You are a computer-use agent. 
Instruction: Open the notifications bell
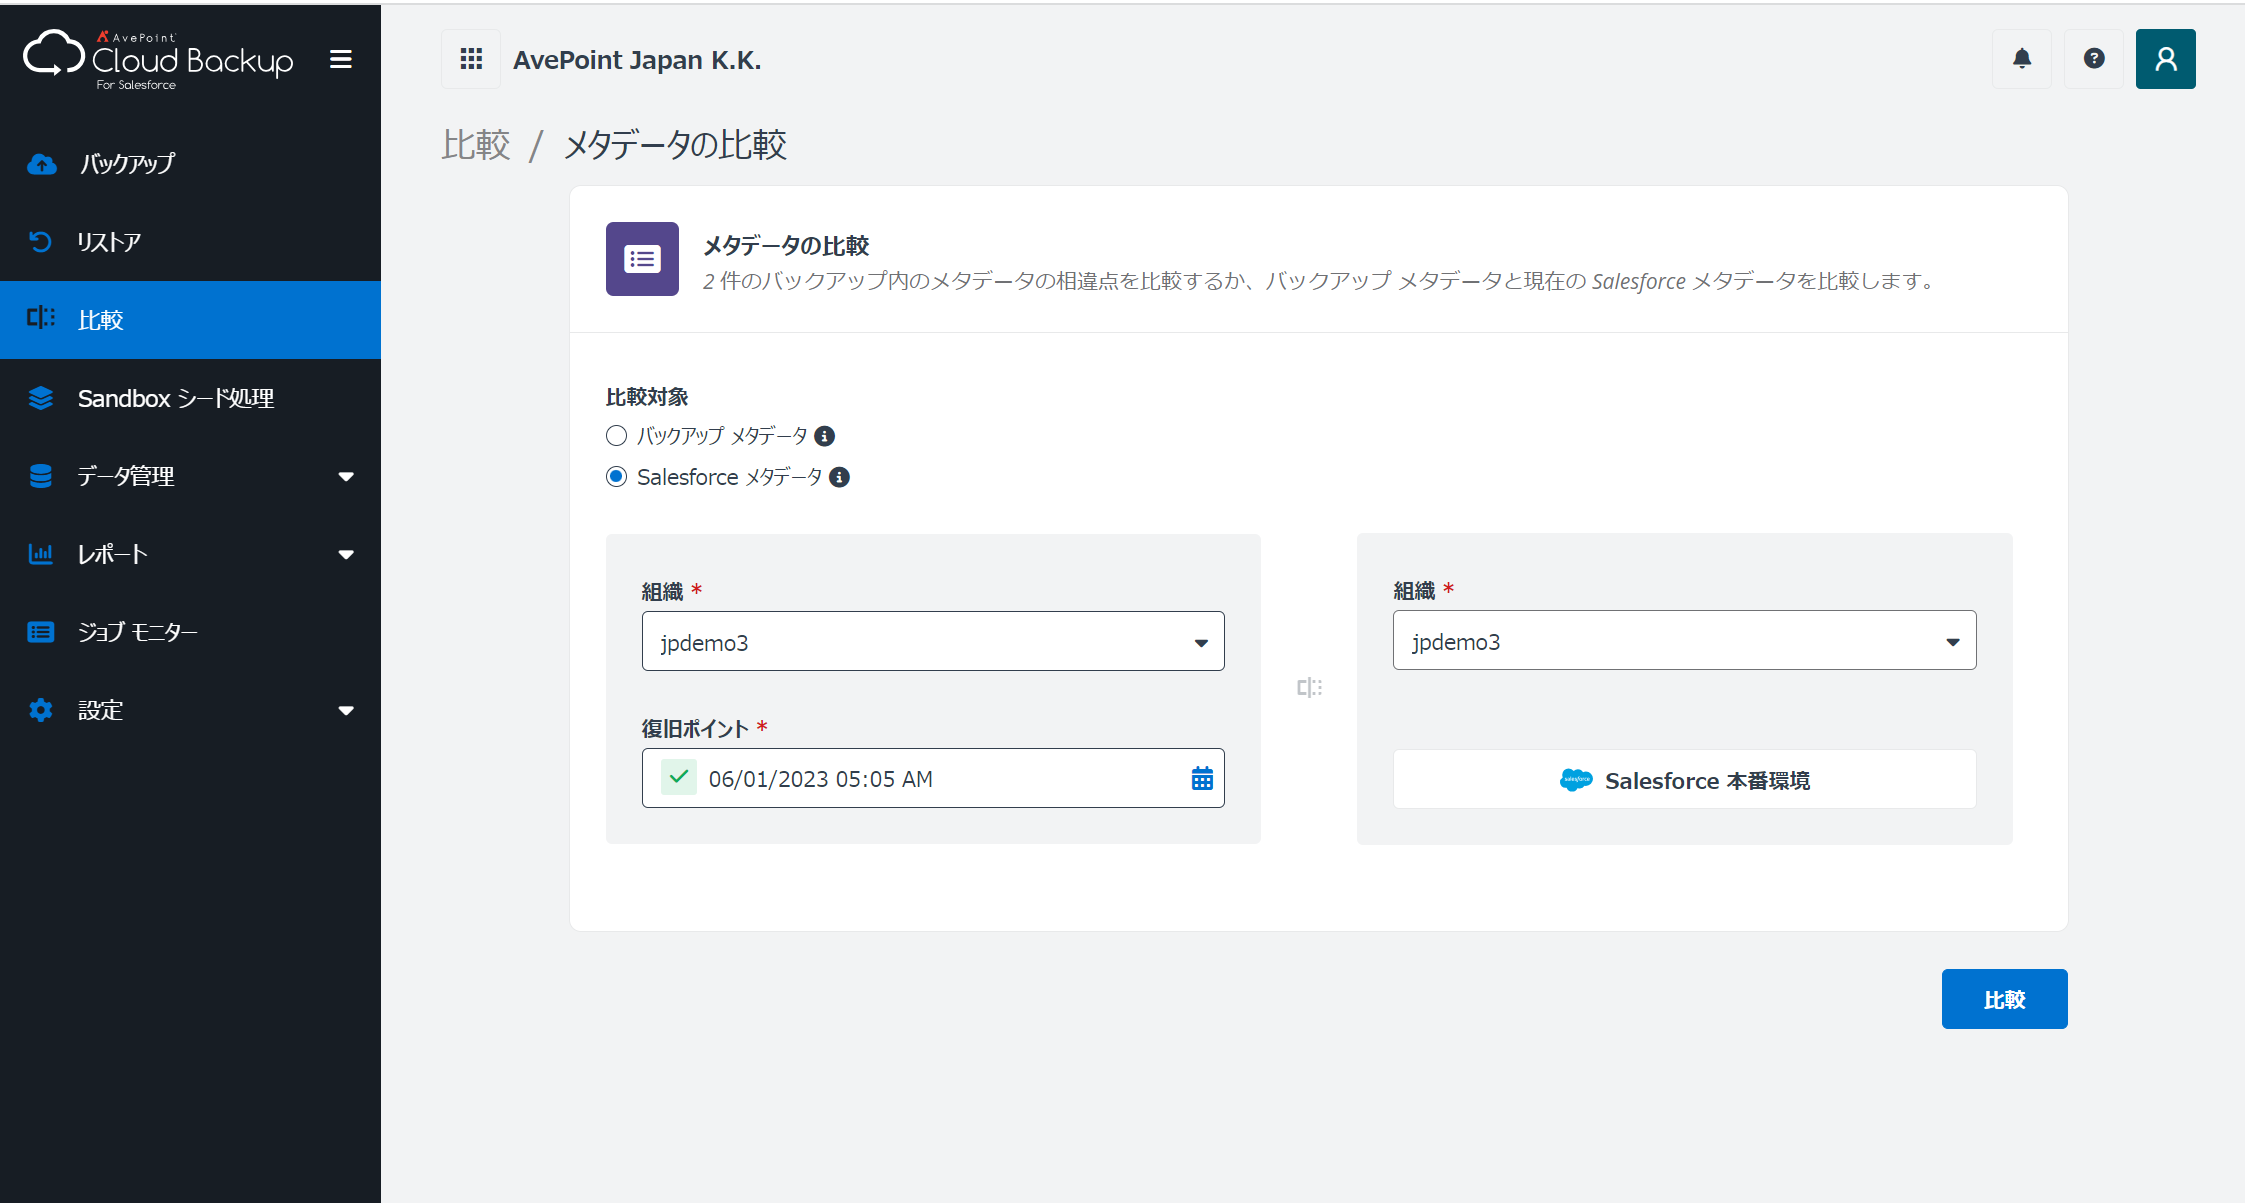pyautogui.click(x=2022, y=59)
